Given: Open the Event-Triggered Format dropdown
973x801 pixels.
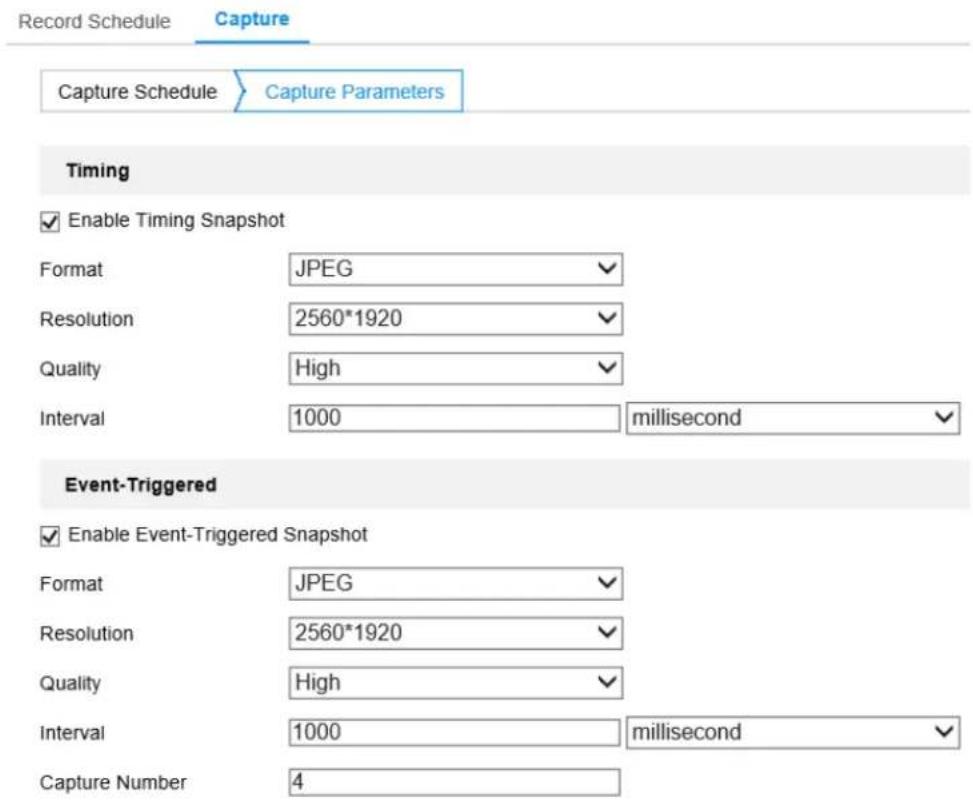Looking at the screenshot, I should pos(455,583).
